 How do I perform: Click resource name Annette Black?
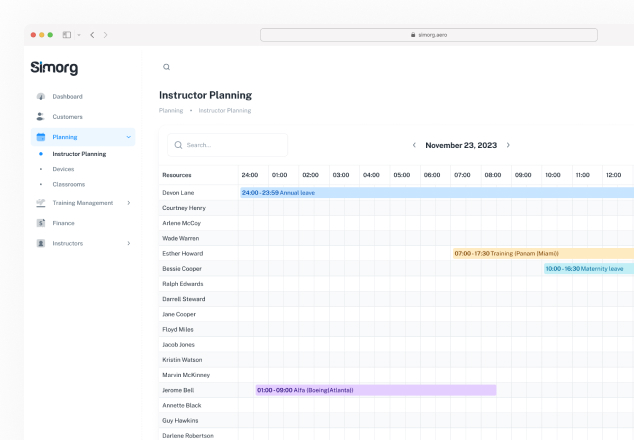(182, 405)
